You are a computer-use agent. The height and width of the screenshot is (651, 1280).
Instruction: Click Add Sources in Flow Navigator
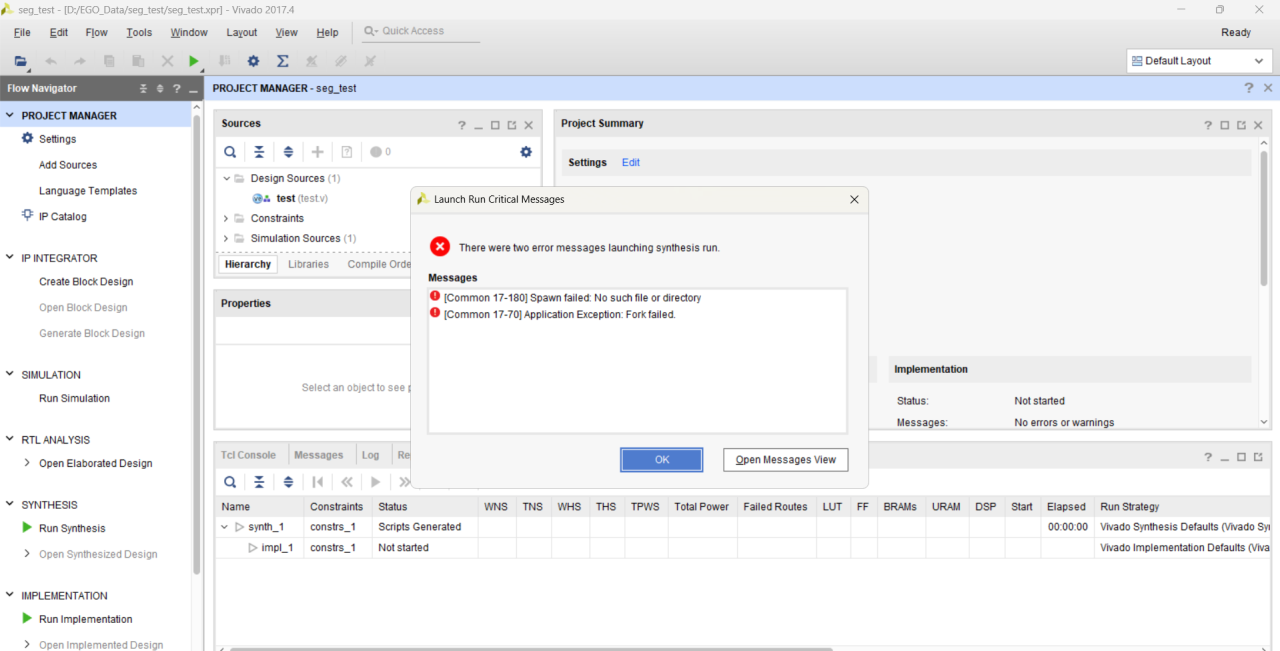pyautogui.click(x=68, y=165)
